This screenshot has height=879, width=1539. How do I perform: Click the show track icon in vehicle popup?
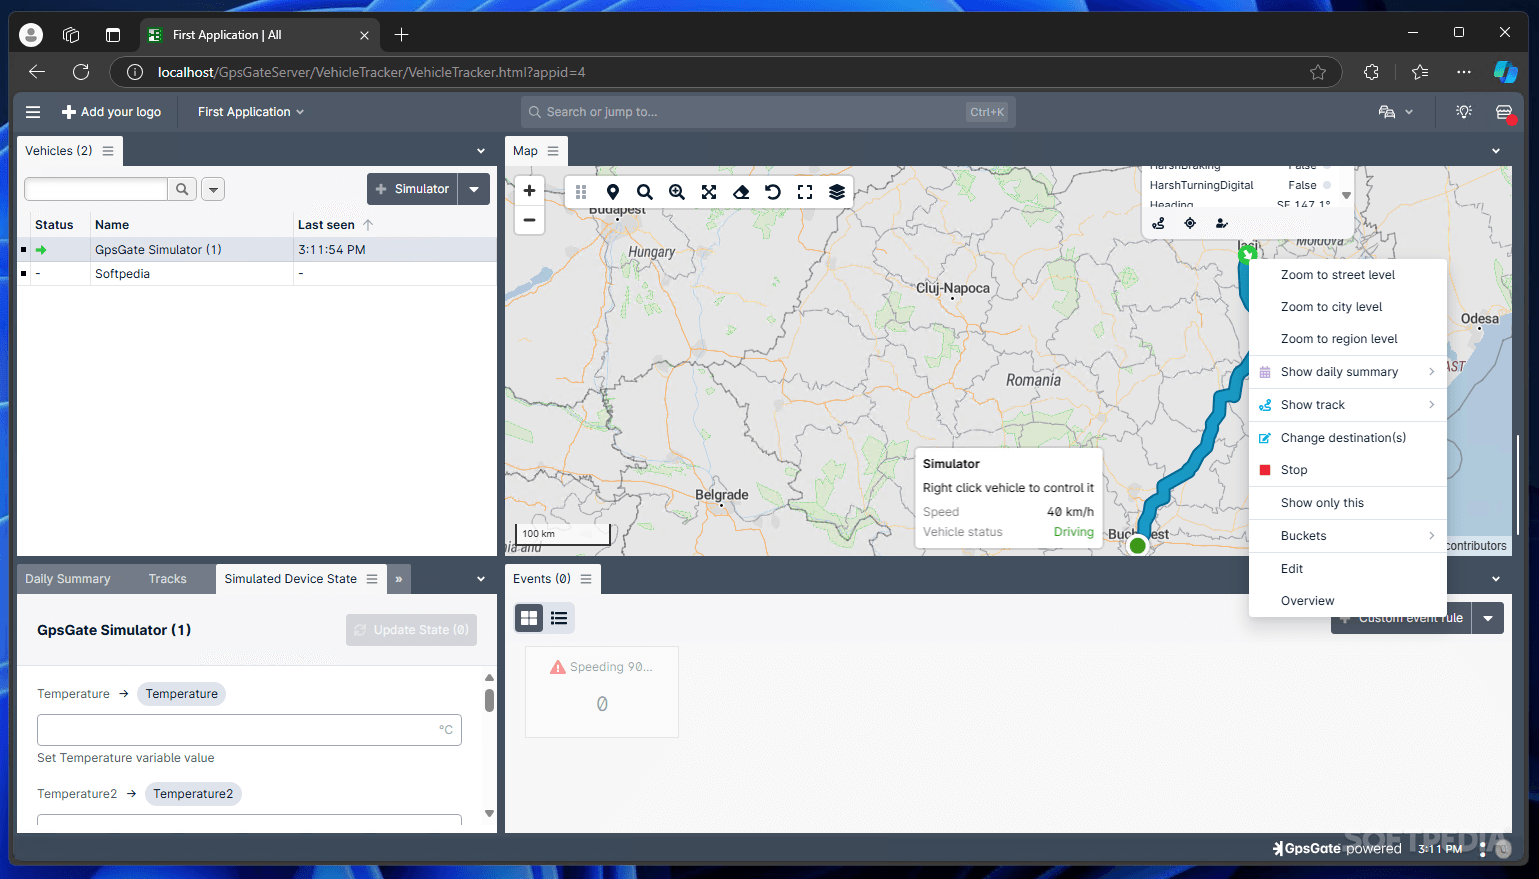pos(1158,223)
